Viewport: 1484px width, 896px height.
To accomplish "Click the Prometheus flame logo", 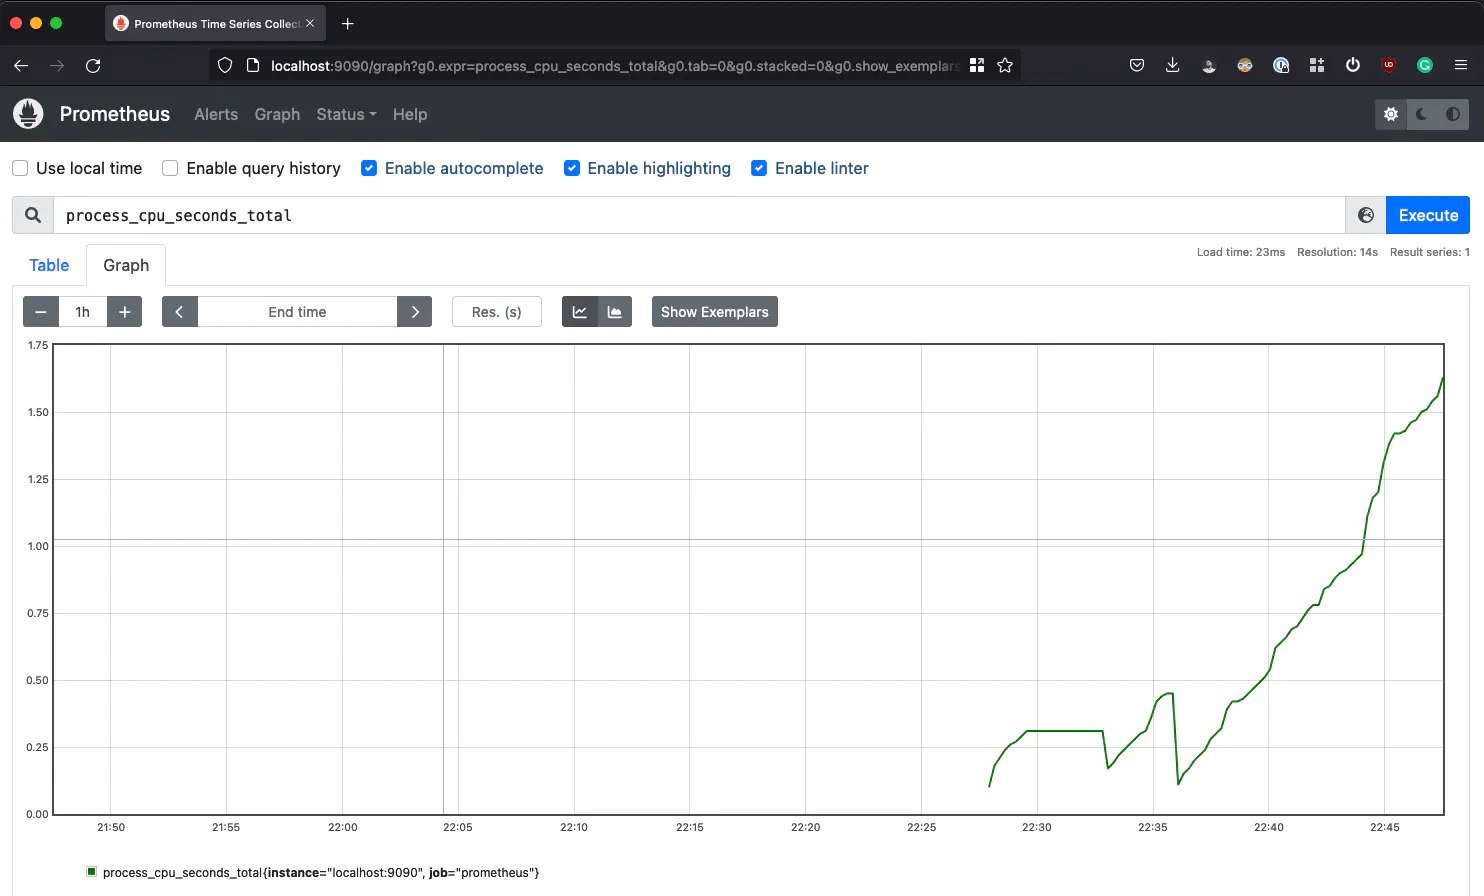I will (28, 114).
